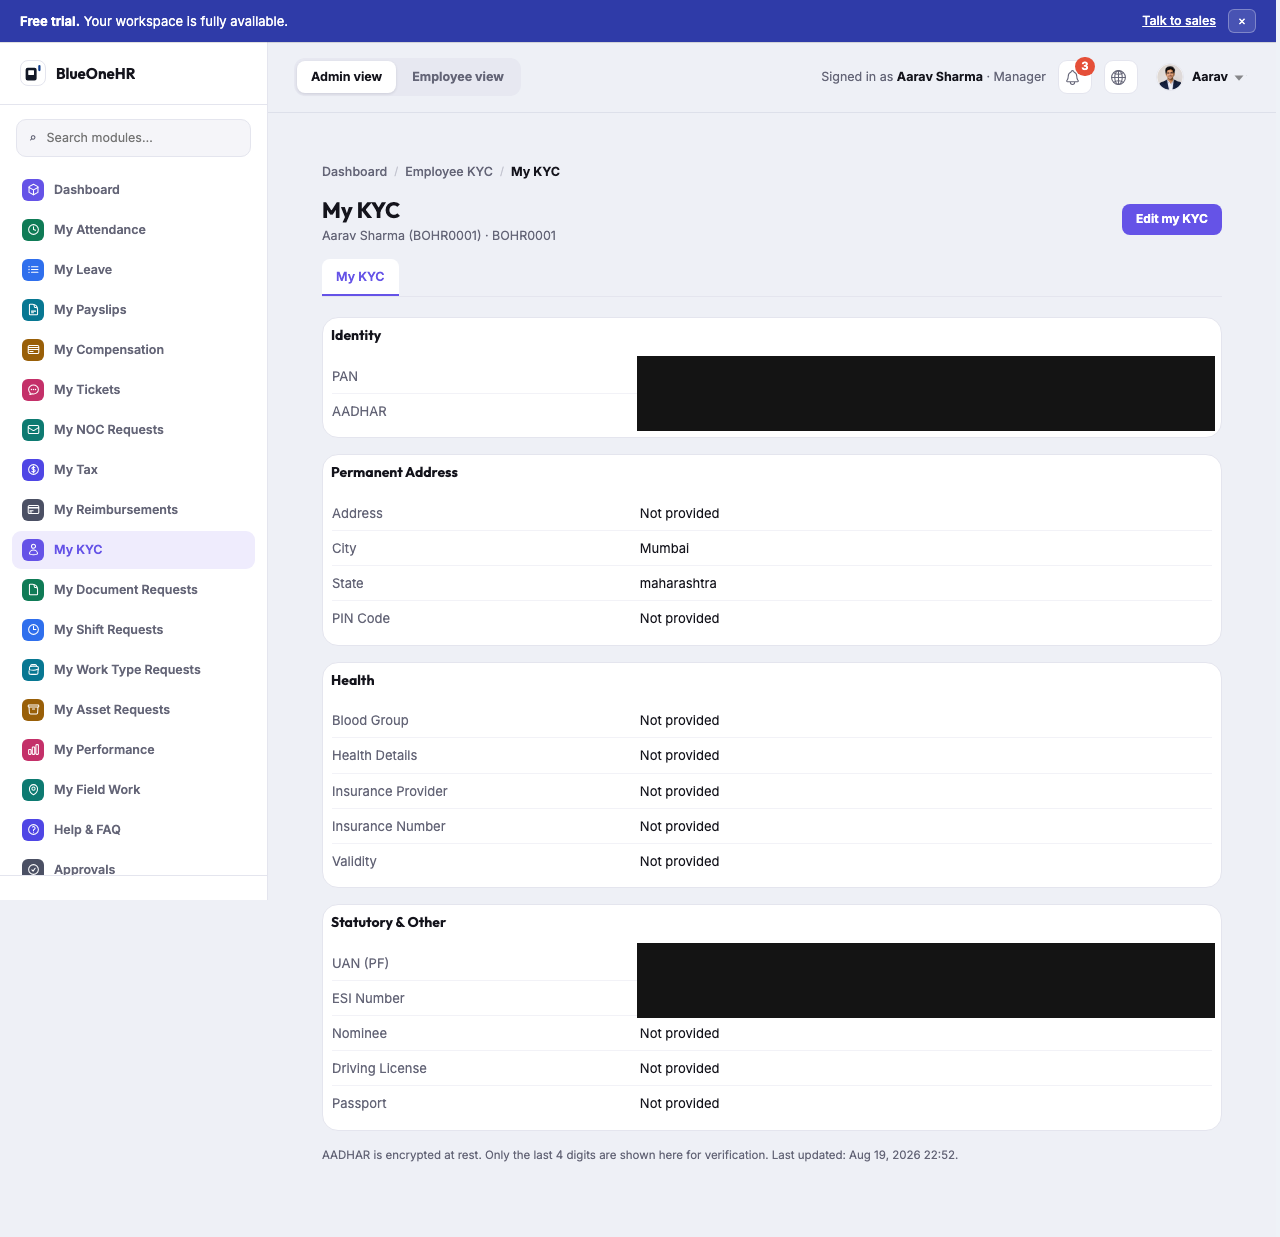The width and height of the screenshot is (1280, 1237).
Task: Follow the Talk to sales link
Action: point(1179,21)
